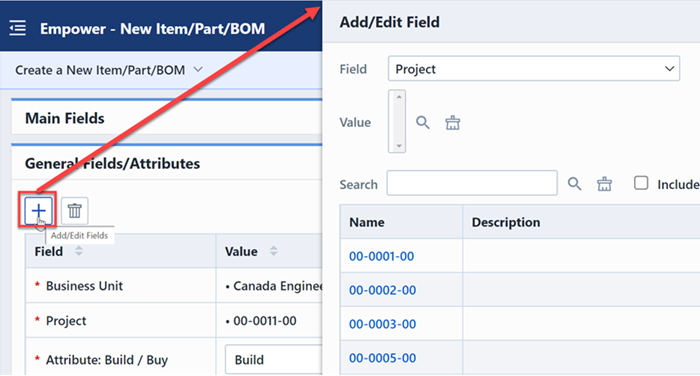Sort table by Field column arrows

tap(79, 251)
